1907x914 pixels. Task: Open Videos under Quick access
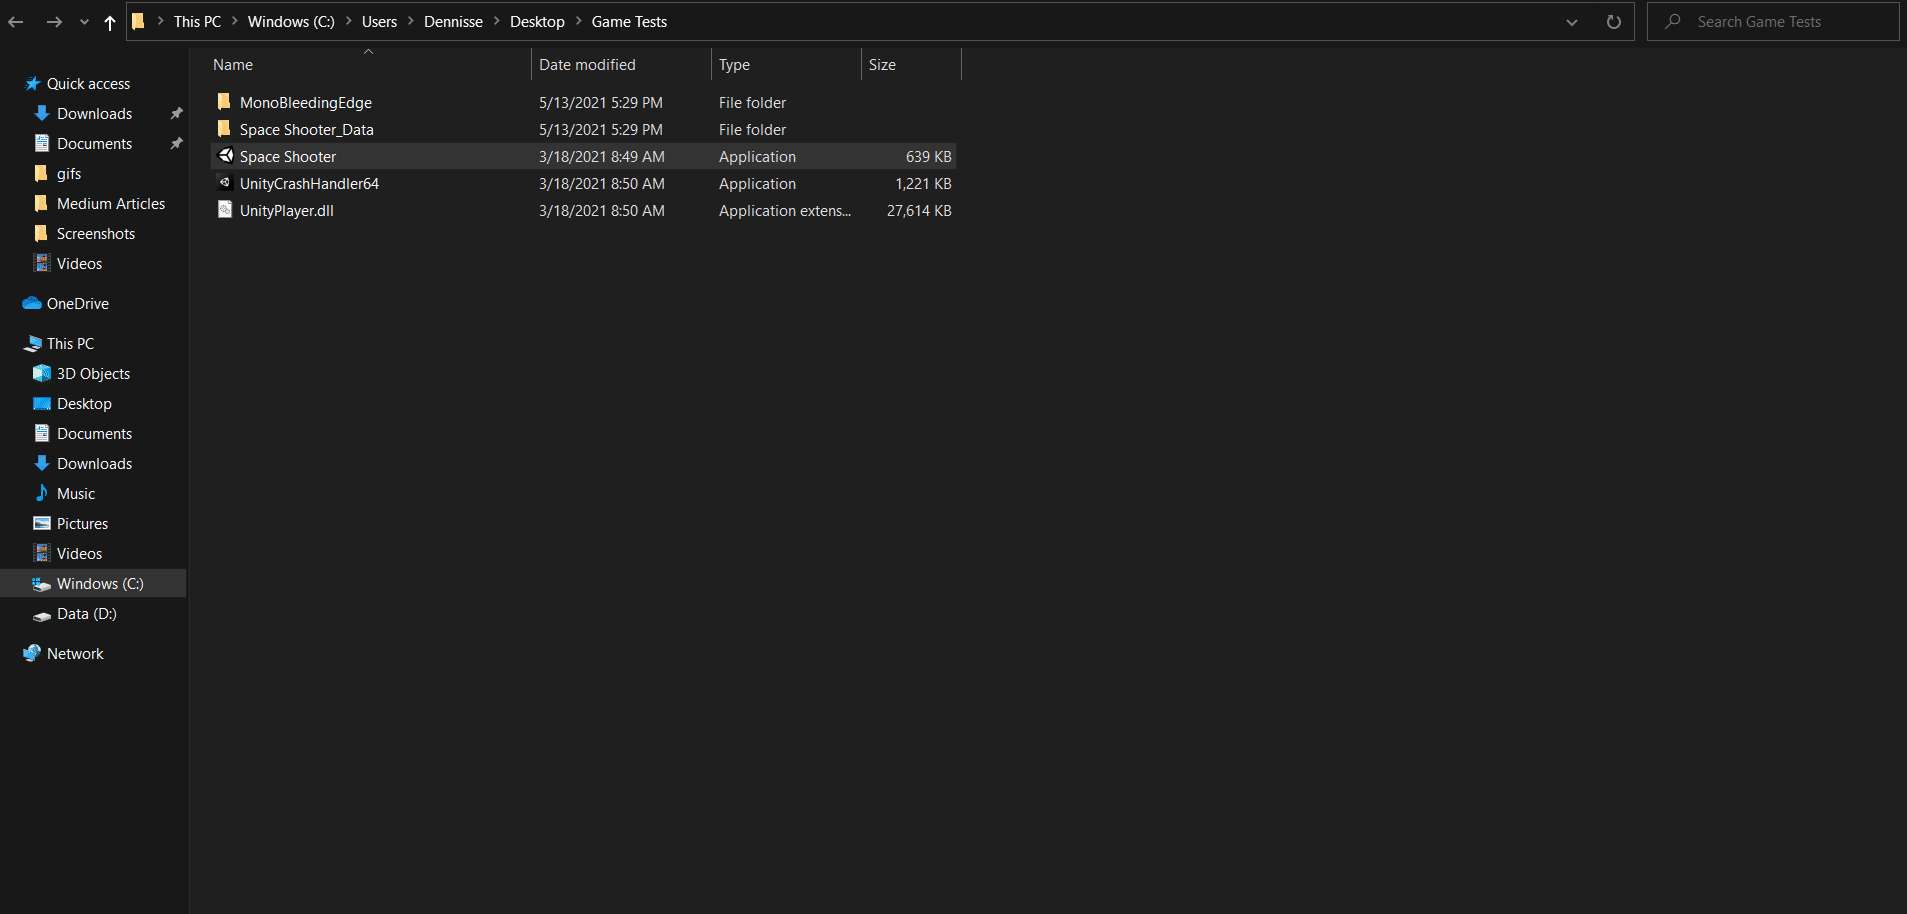click(79, 264)
